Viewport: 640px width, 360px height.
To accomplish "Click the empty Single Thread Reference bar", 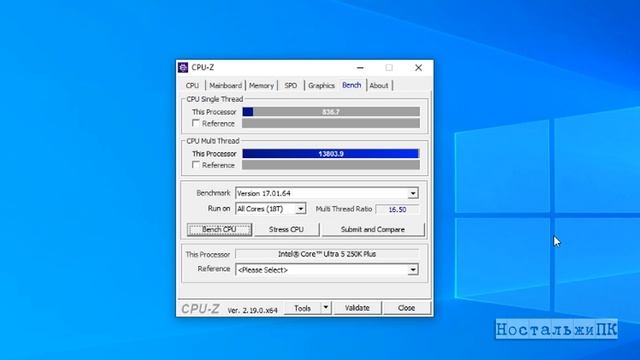I will [x=331, y=123].
